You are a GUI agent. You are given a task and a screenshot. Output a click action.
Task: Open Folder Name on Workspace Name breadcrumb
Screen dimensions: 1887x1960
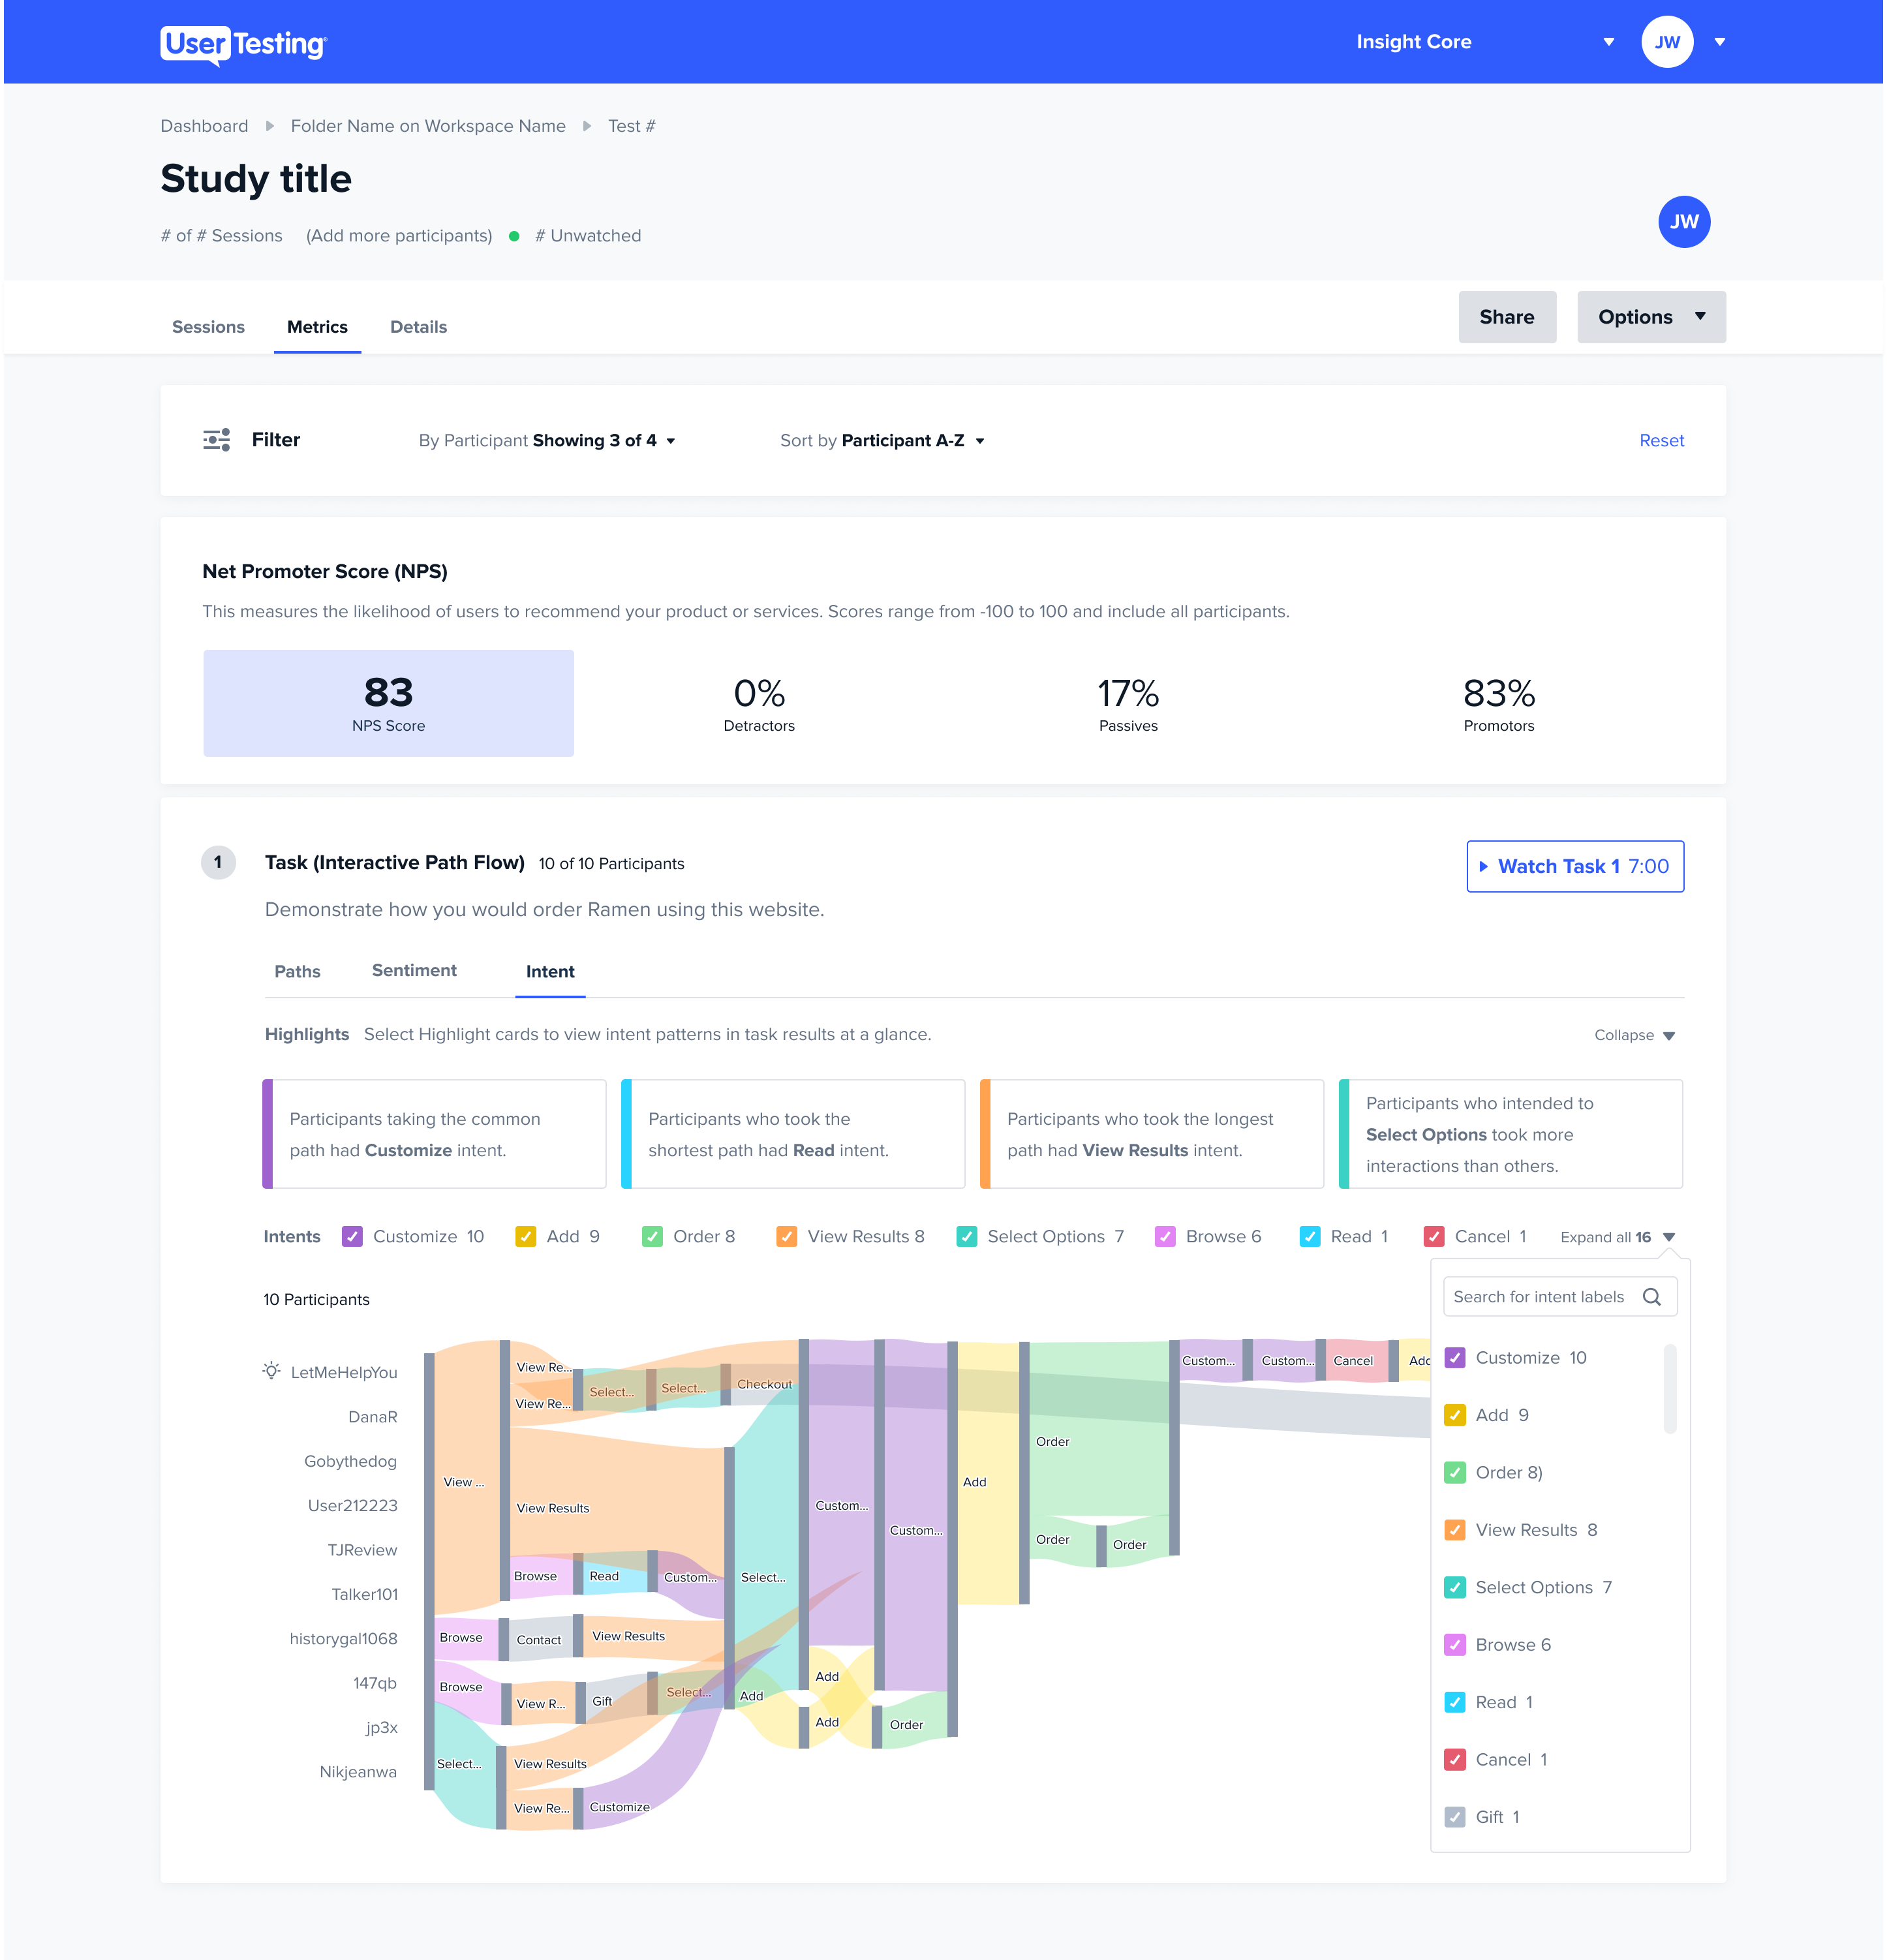[x=428, y=126]
